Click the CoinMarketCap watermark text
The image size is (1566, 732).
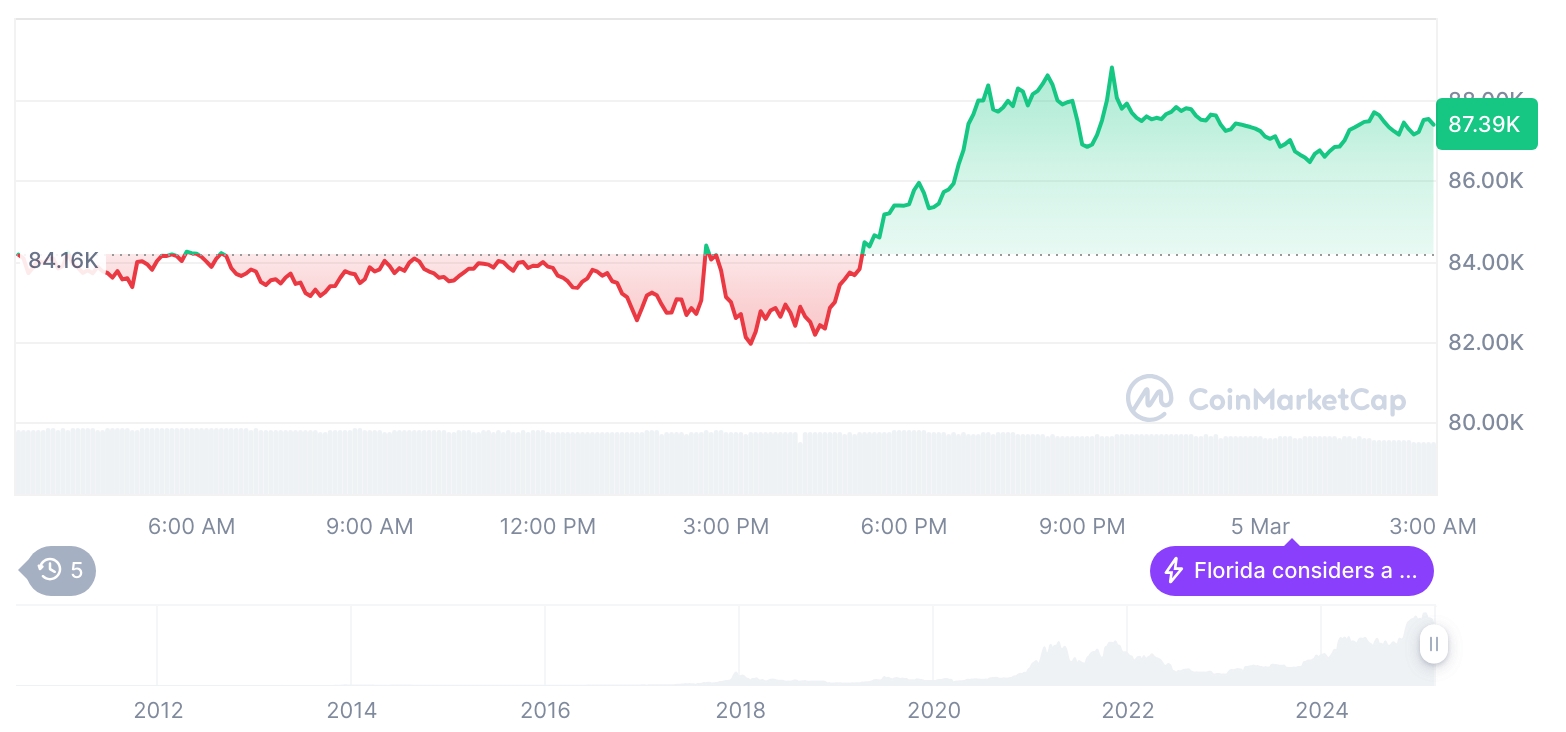click(x=1296, y=400)
